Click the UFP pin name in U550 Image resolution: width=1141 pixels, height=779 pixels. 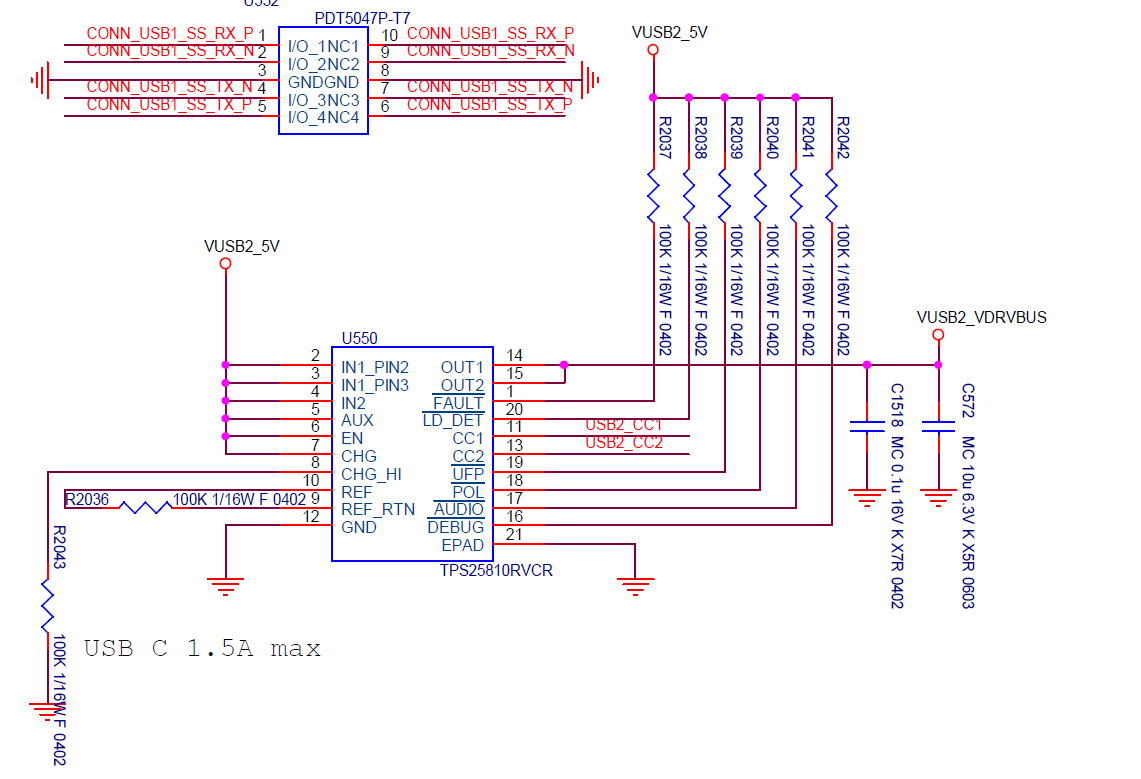pos(468,474)
